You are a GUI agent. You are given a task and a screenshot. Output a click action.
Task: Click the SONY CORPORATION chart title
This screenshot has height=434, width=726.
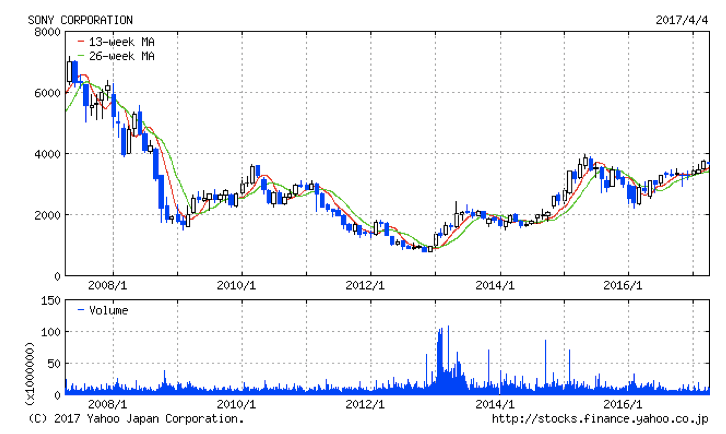pyautogui.click(x=79, y=20)
